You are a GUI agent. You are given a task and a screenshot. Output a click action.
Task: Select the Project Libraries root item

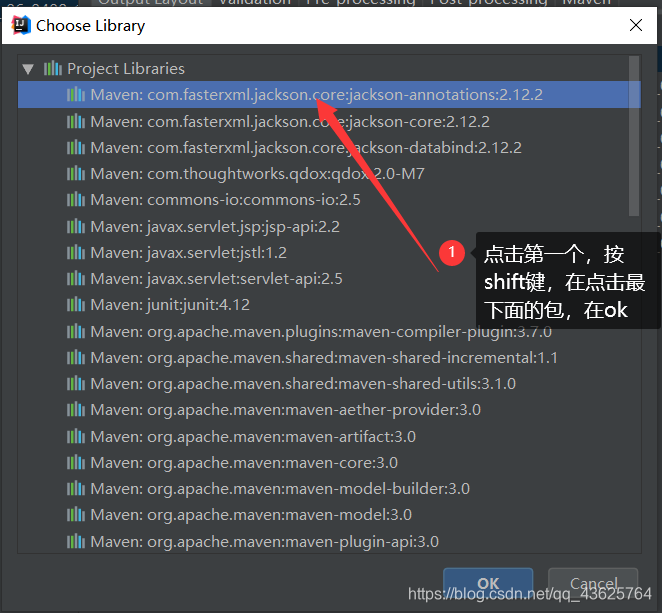pyautogui.click(x=126, y=68)
